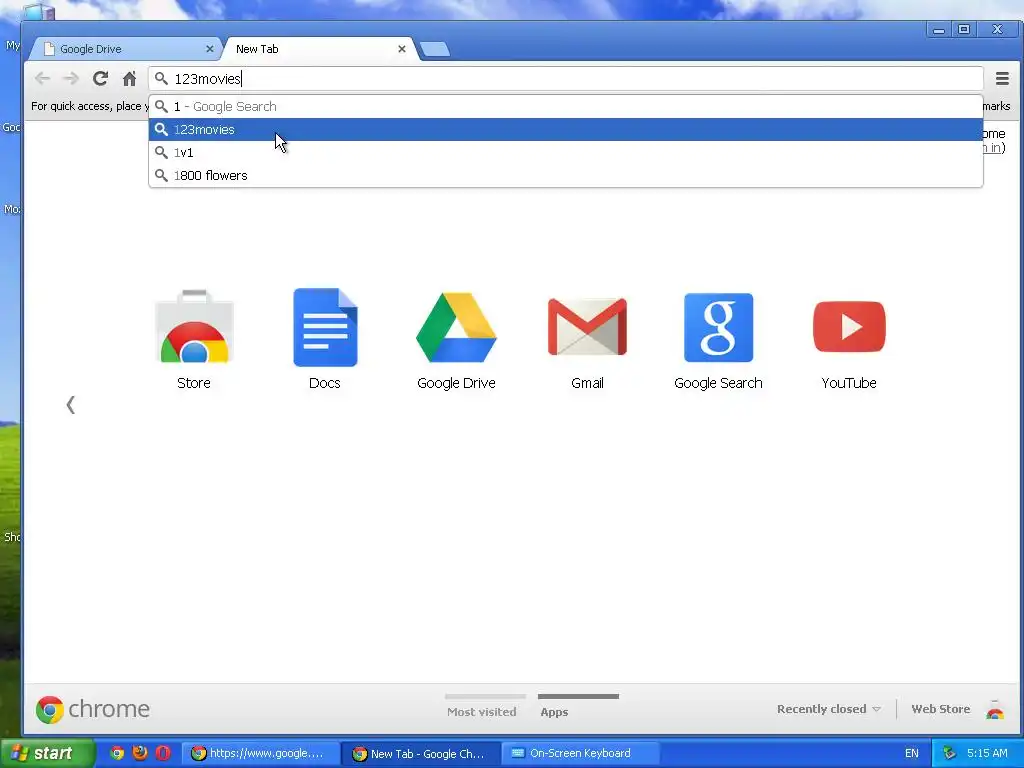Click the browser Back arrow
1024x768 pixels.
42,79
